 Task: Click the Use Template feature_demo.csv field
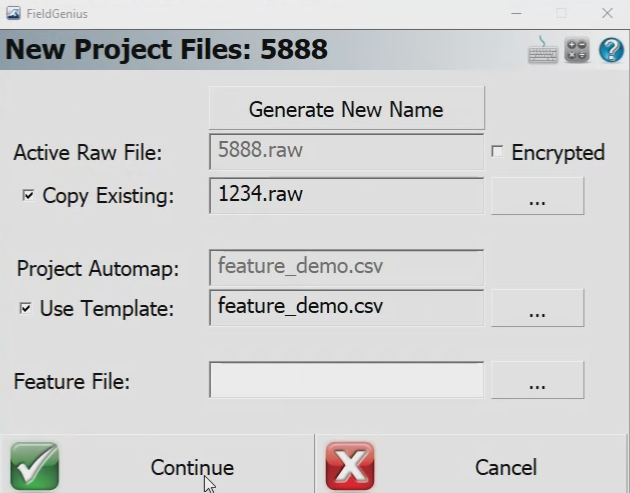346,308
